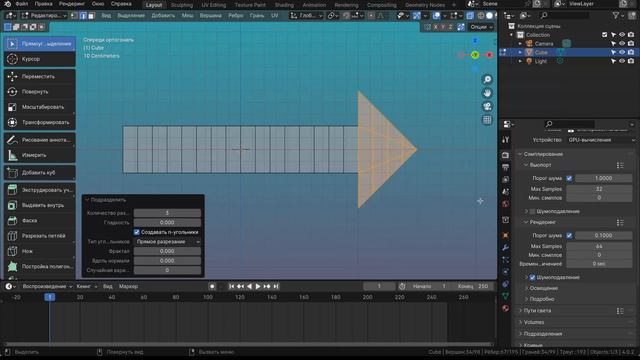Click the Smoothness (Гладкость) 0.000 slider
The height and width of the screenshot is (360, 640).
point(167,222)
